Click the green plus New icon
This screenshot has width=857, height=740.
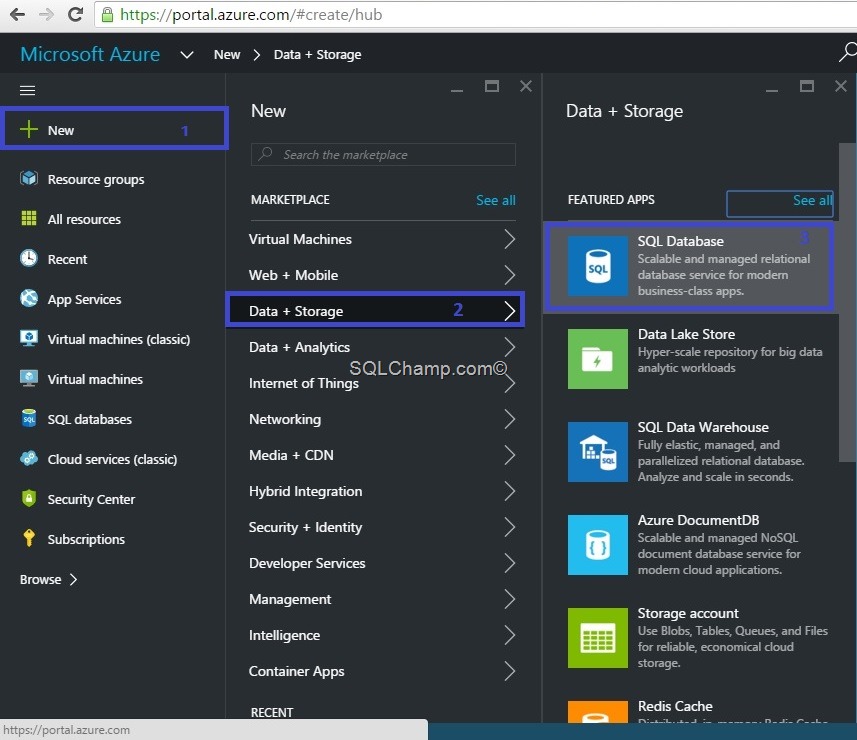coord(28,130)
